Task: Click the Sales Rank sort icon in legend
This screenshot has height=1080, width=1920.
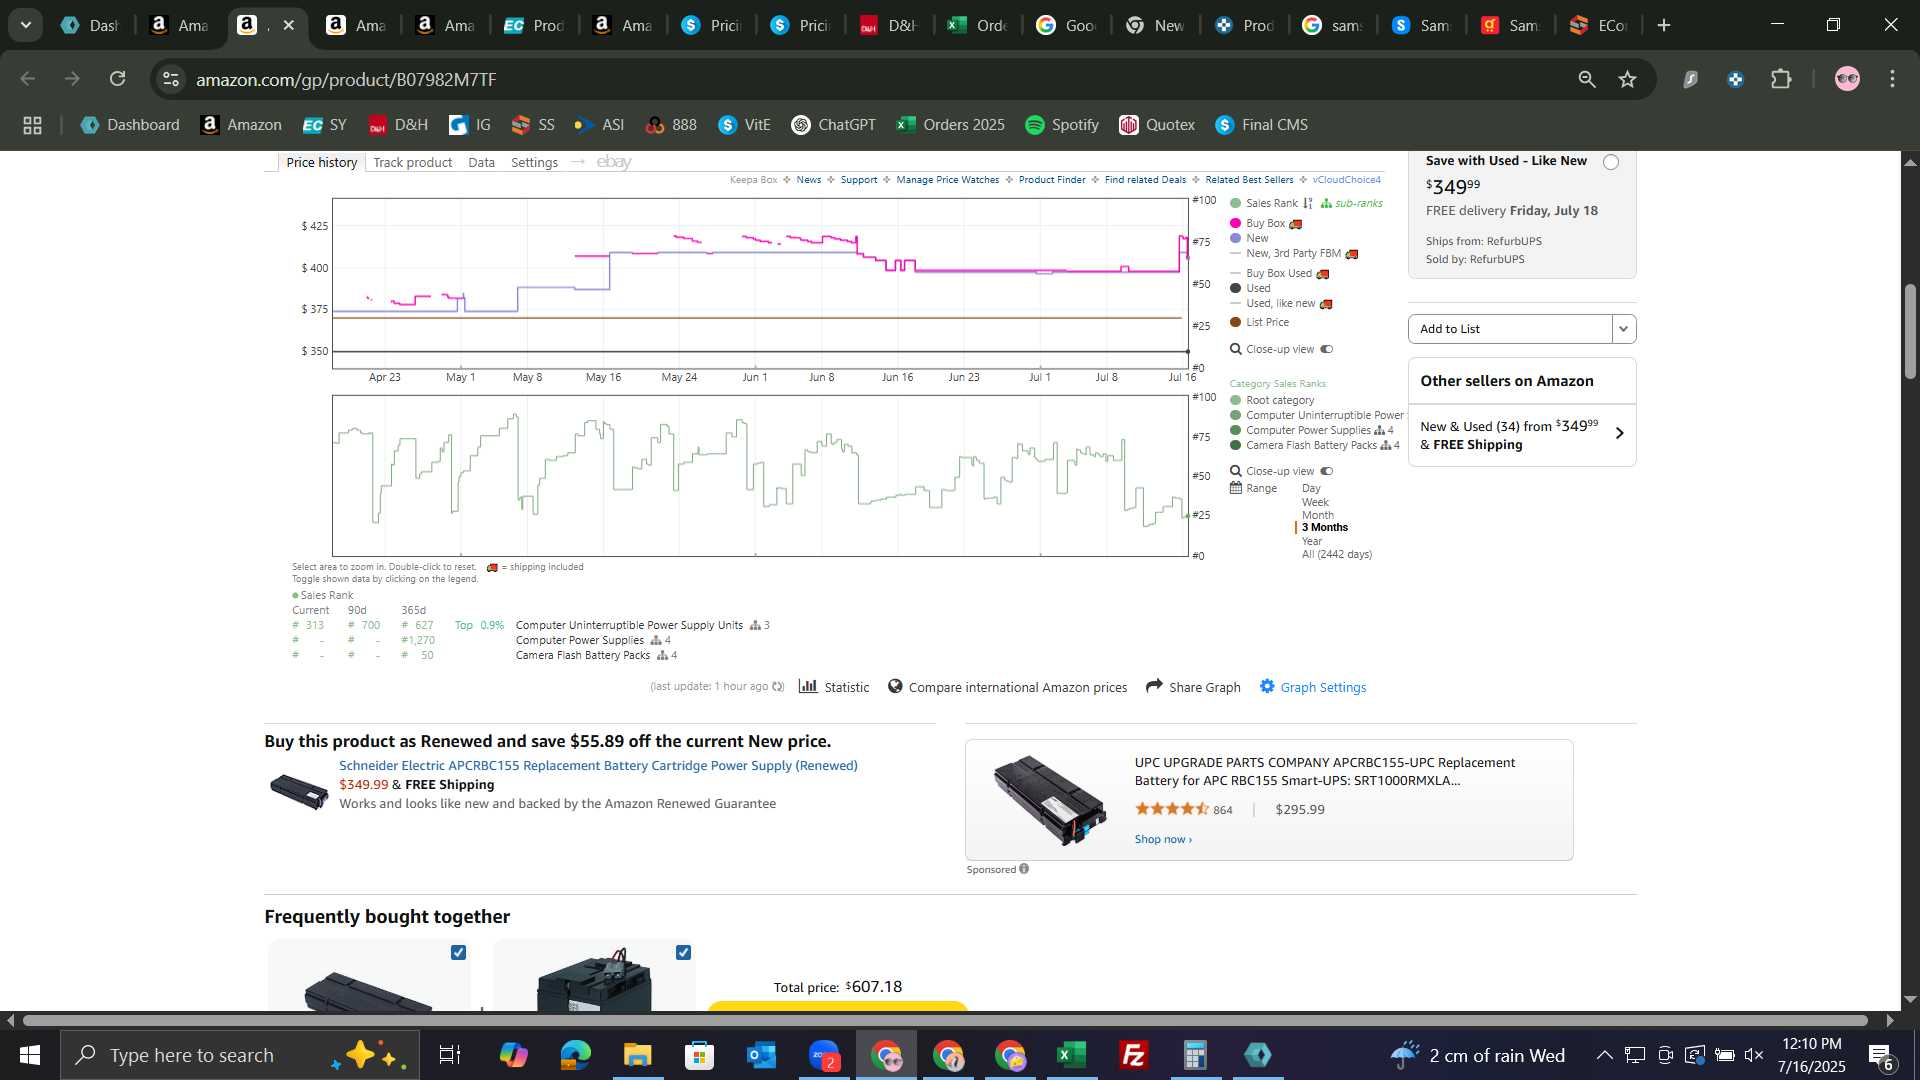Action: point(1307,203)
